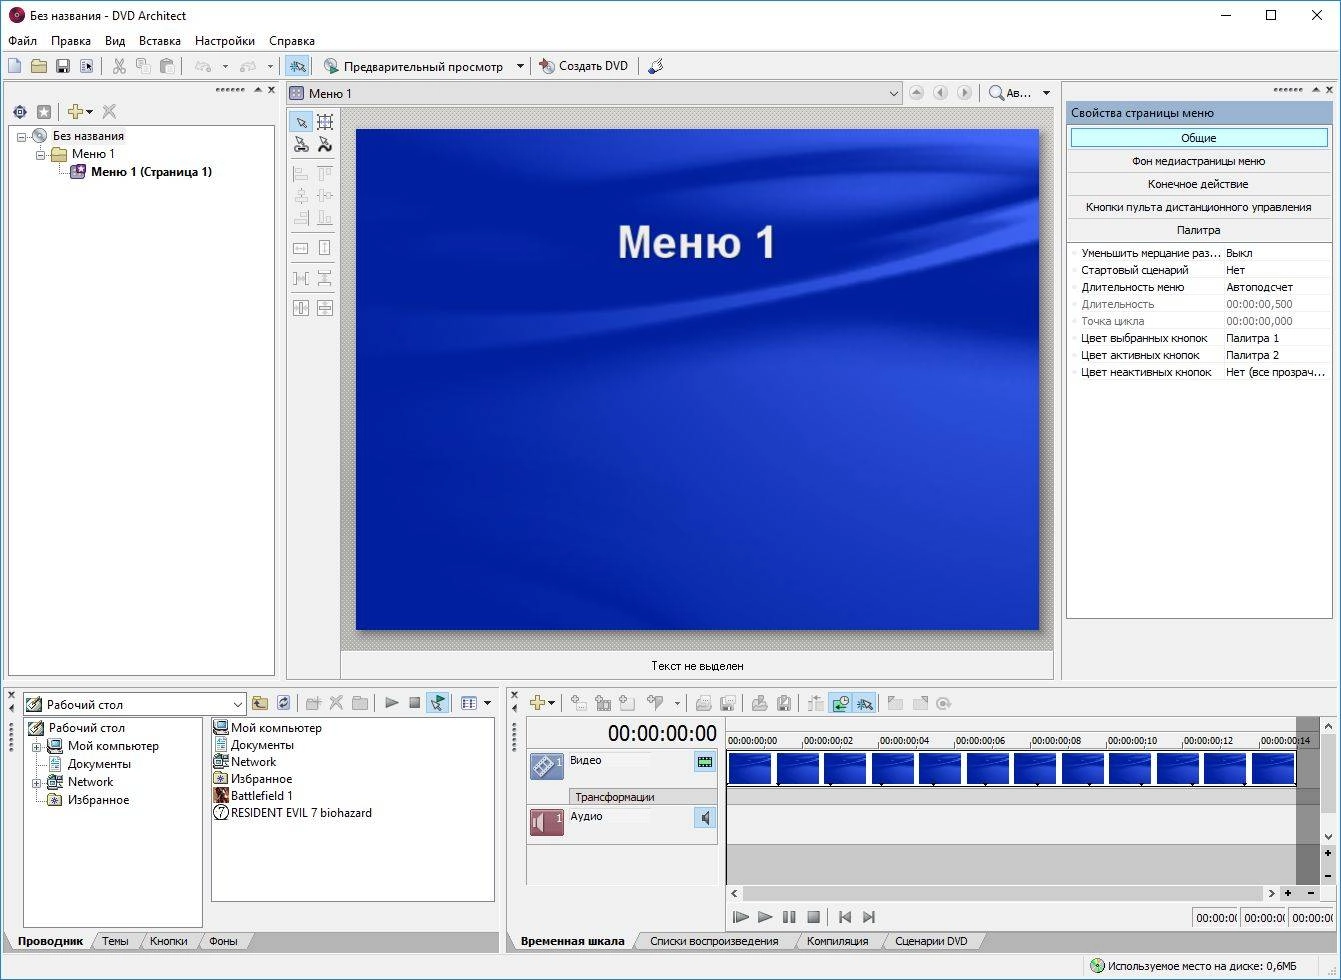
Task: Click the timeline Pause button
Action: [x=789, y=917]
